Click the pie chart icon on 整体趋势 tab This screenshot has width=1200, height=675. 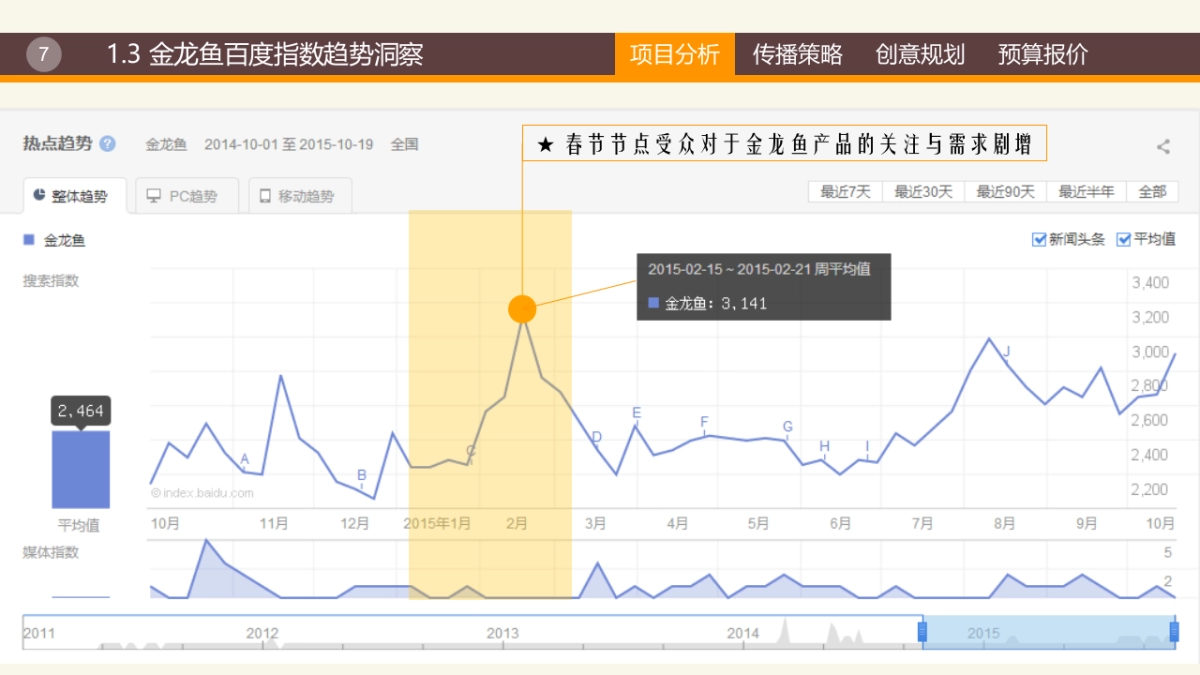point(40,196)
